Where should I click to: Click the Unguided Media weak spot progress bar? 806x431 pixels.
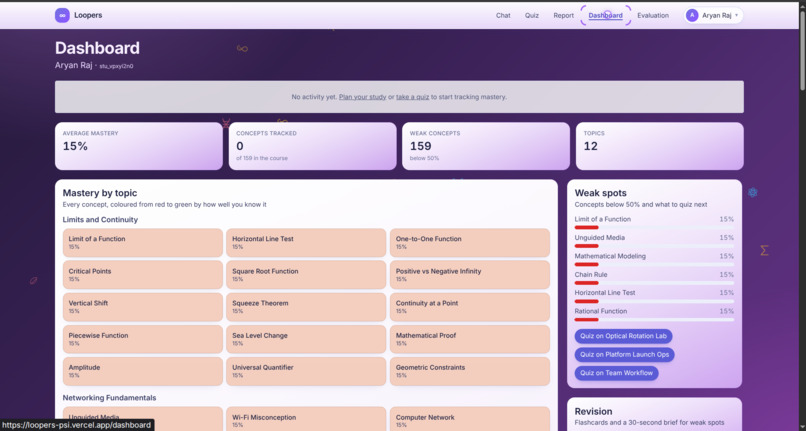click(x=654, y=246)
